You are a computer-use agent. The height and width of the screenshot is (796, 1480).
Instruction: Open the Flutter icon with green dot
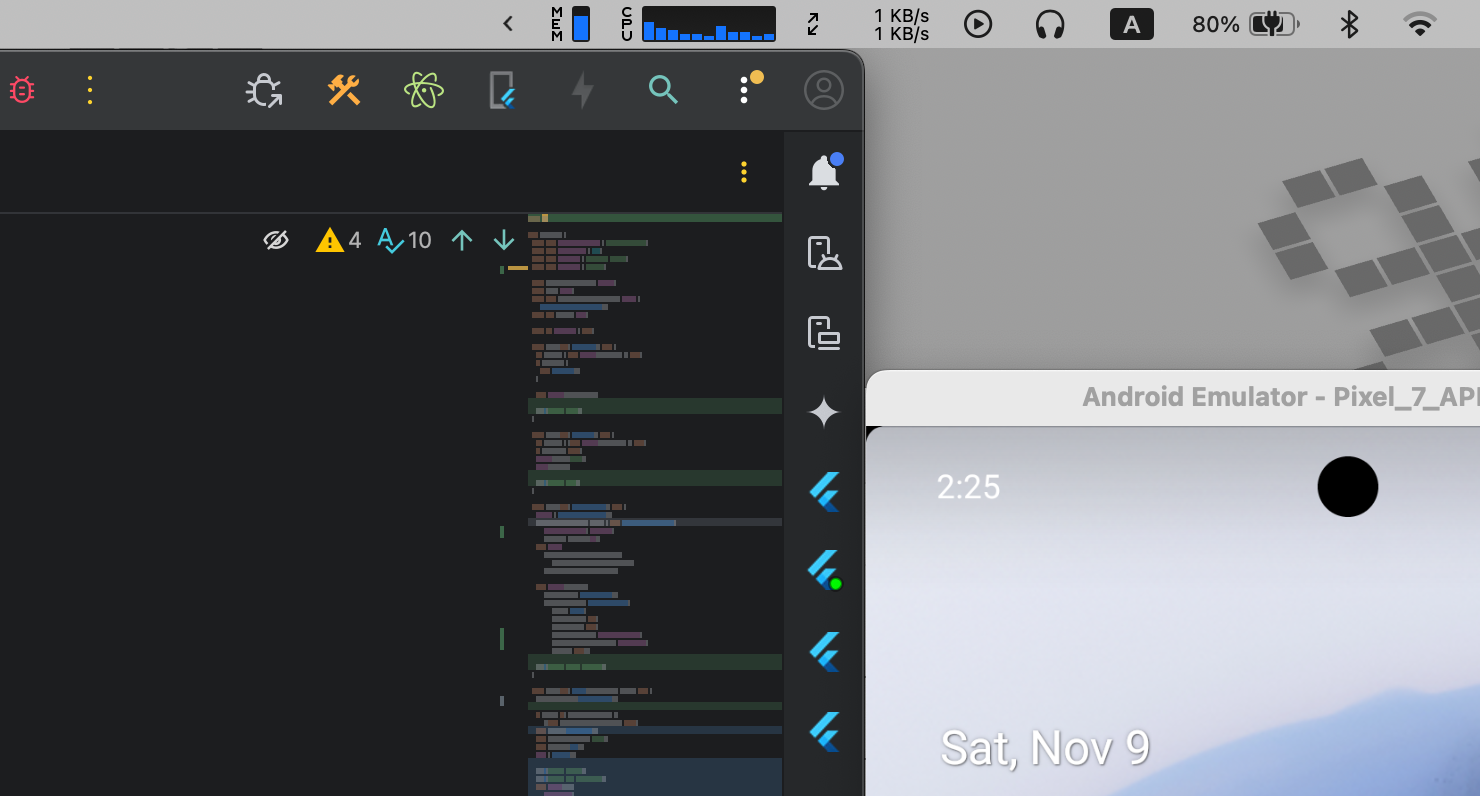824,570
